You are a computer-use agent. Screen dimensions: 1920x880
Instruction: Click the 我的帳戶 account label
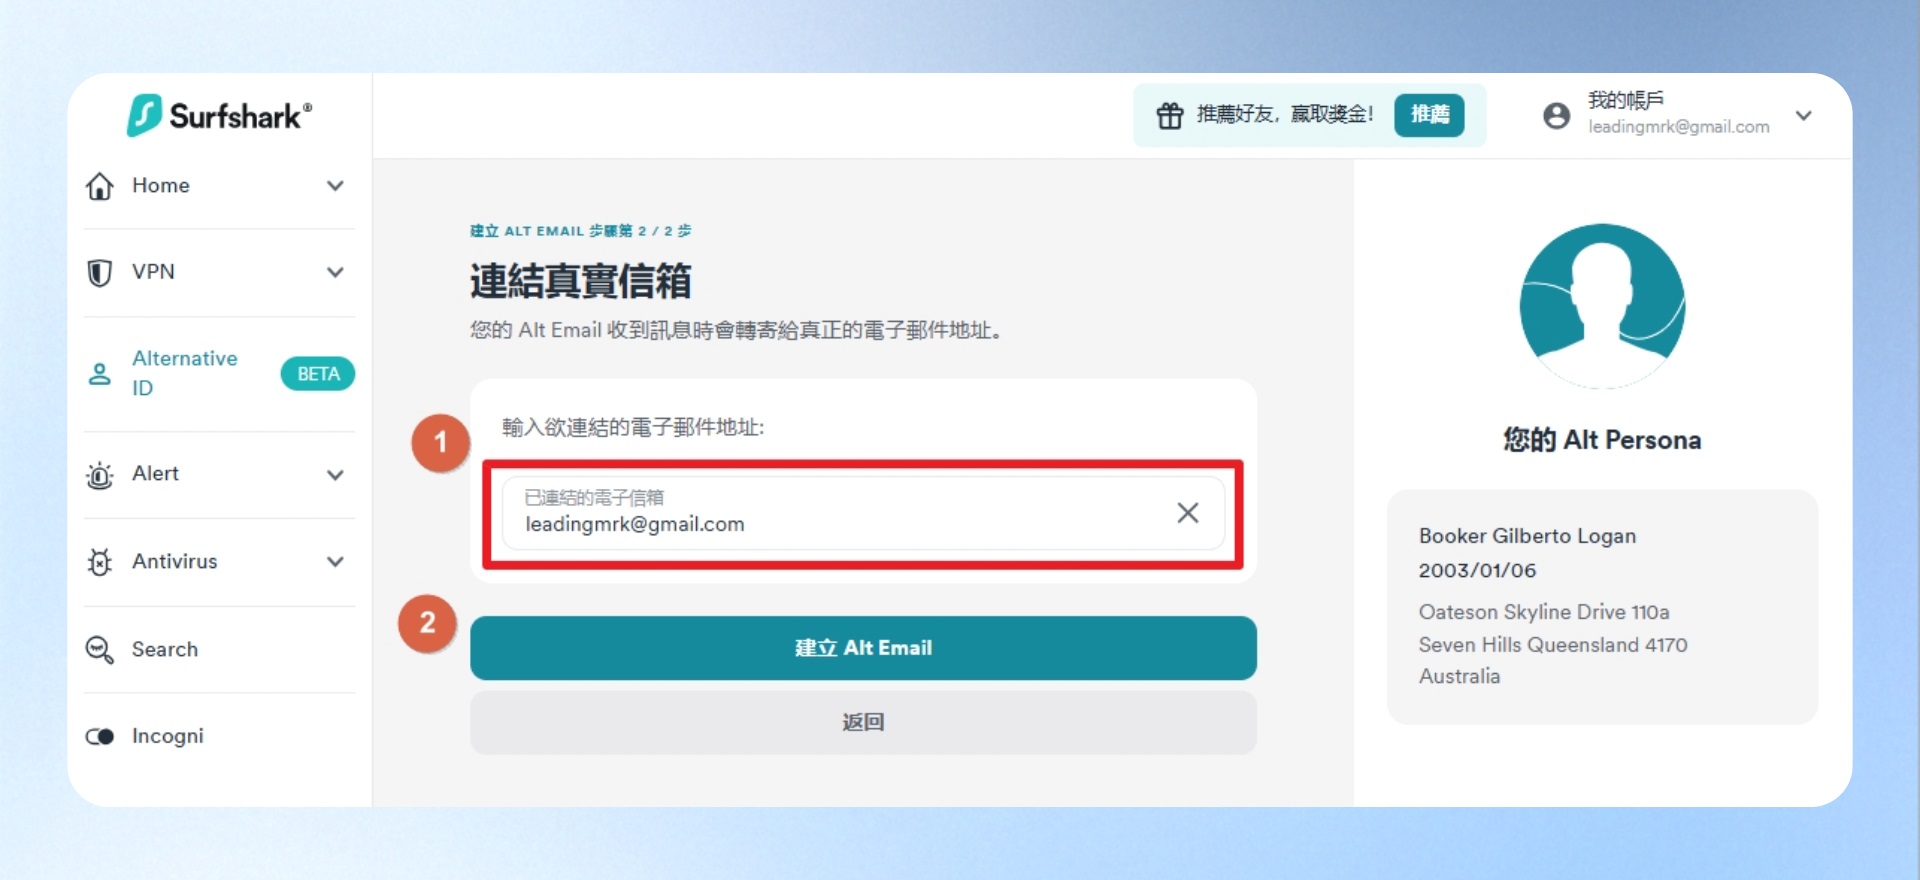click(x=1626, y=100)
